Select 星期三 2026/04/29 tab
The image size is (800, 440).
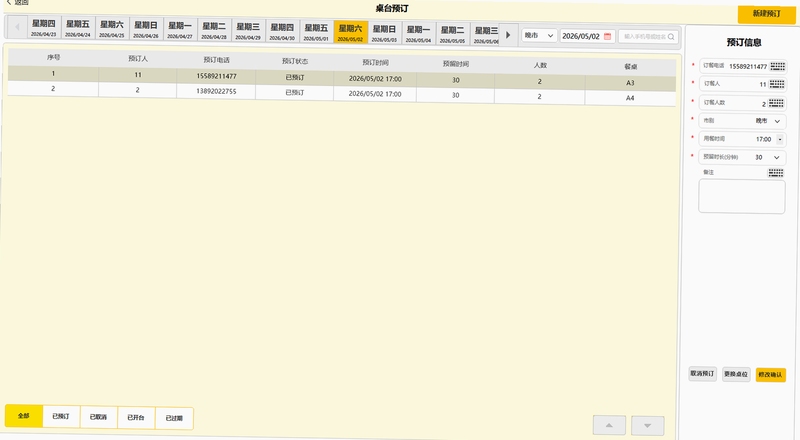tap(248, 31)
